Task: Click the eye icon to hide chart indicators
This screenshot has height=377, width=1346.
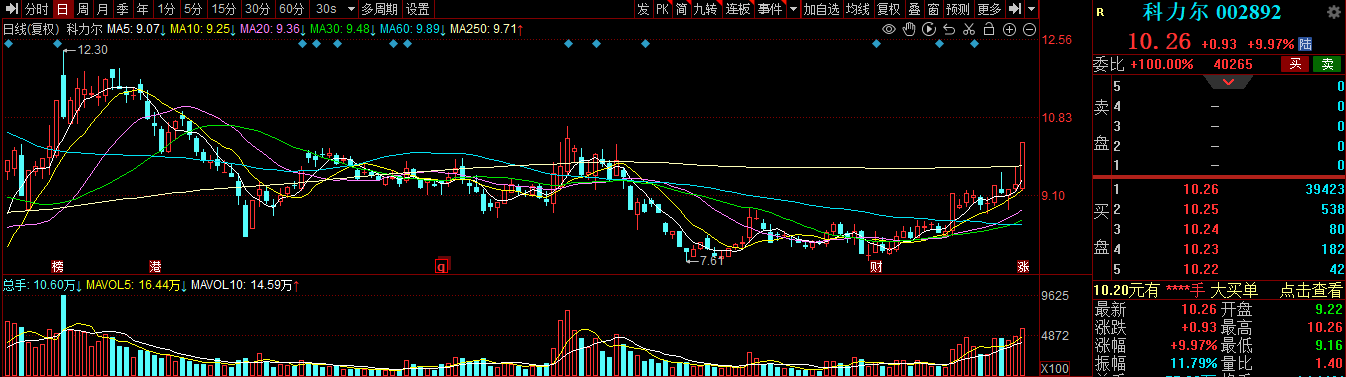Action: 889,29
